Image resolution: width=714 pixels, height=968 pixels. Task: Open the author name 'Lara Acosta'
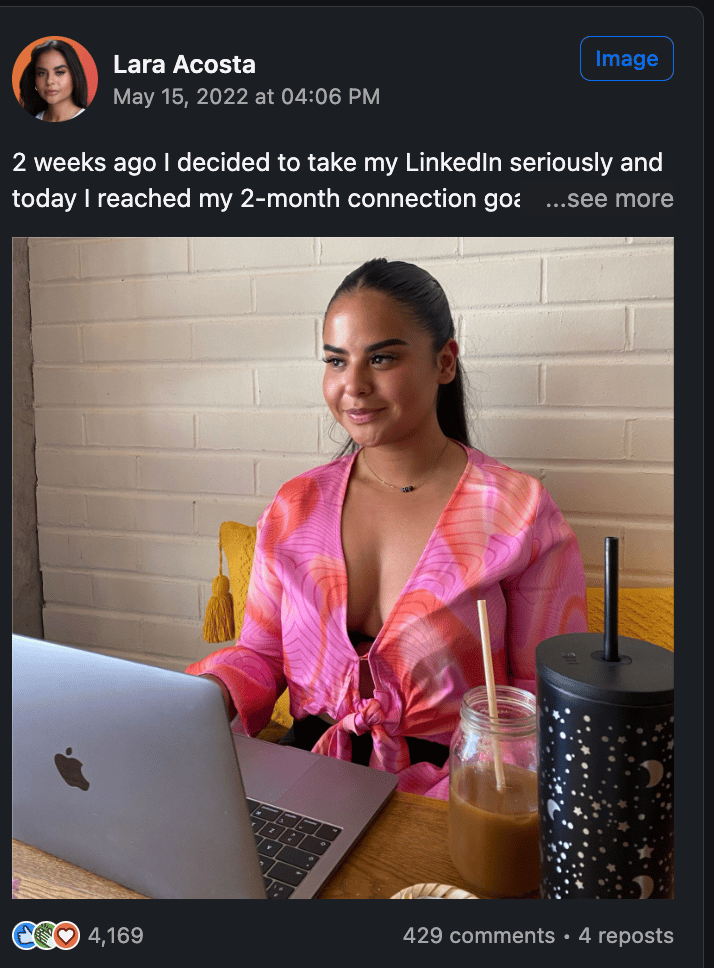coord(184,64)
